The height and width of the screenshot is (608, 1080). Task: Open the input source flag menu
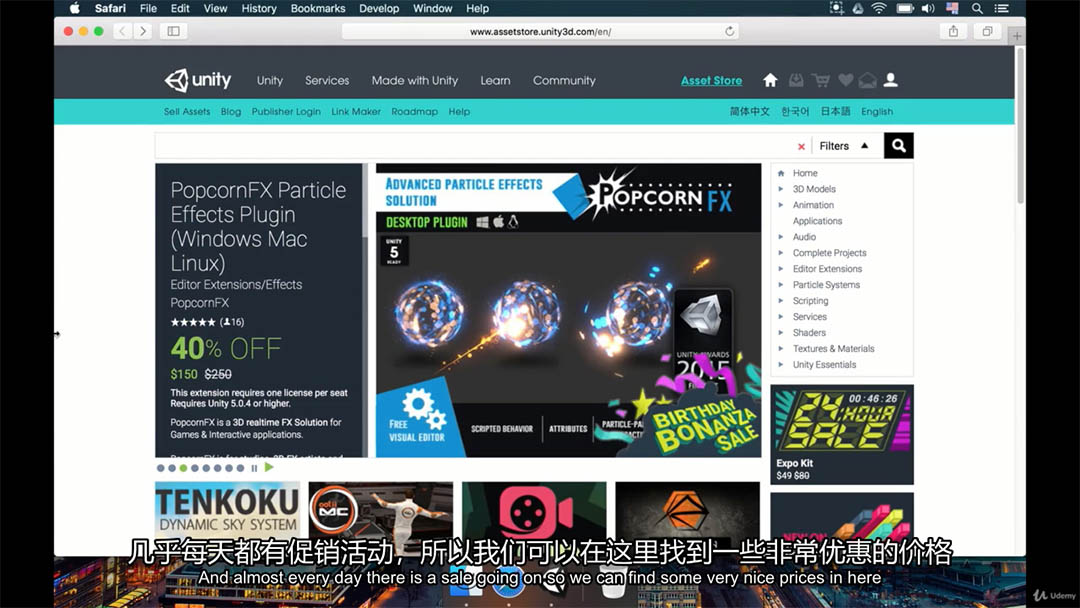pos(953,8)
